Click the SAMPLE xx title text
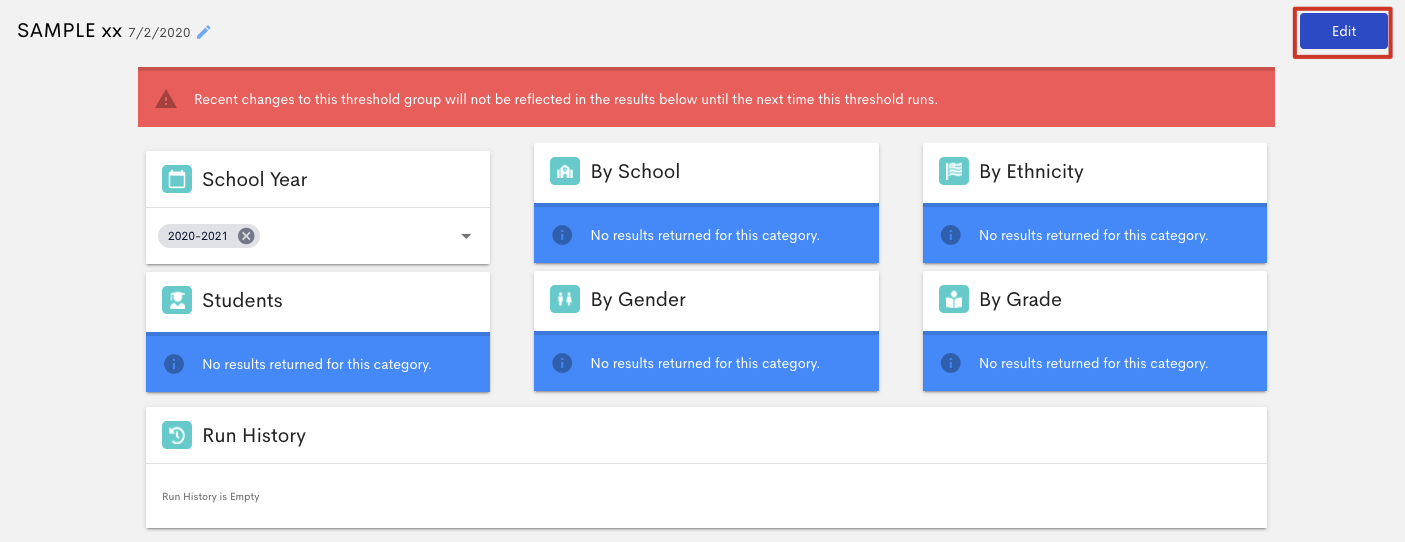The width and height of the screenshot is (1405, 542). [70, 31]
